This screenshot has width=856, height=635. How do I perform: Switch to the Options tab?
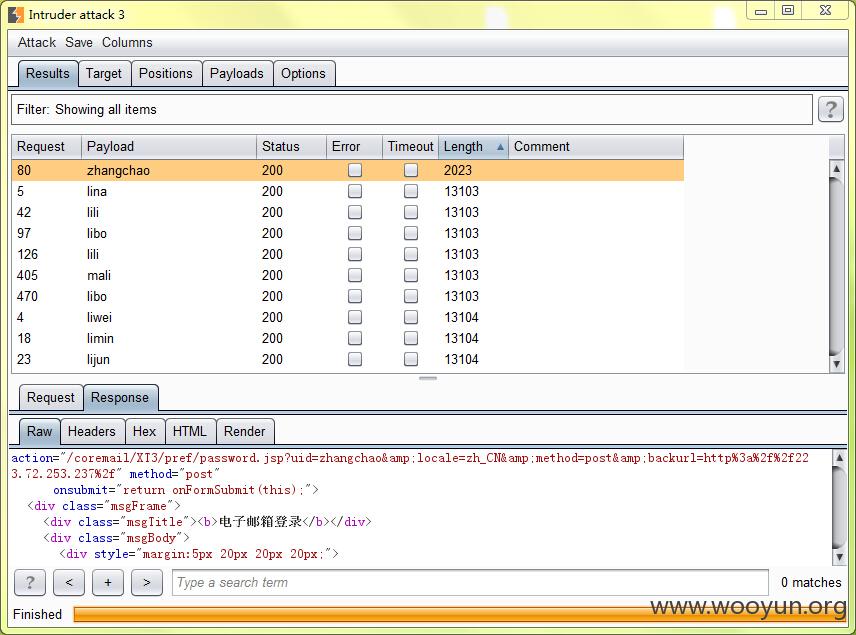(x=304, y=74)
